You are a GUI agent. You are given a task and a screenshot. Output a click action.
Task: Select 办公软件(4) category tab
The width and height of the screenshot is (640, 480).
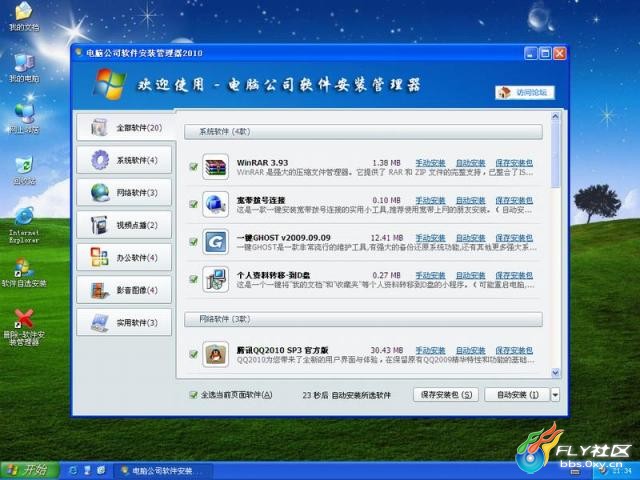(x=124, y=258)
